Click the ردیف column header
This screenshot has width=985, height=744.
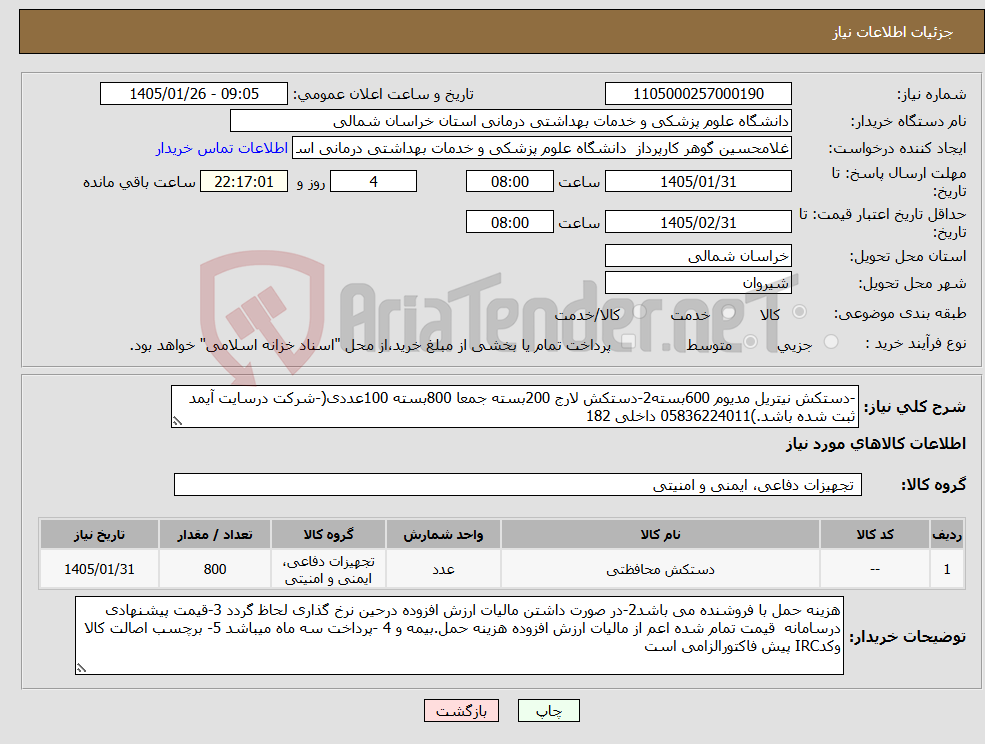click(947, 535)
